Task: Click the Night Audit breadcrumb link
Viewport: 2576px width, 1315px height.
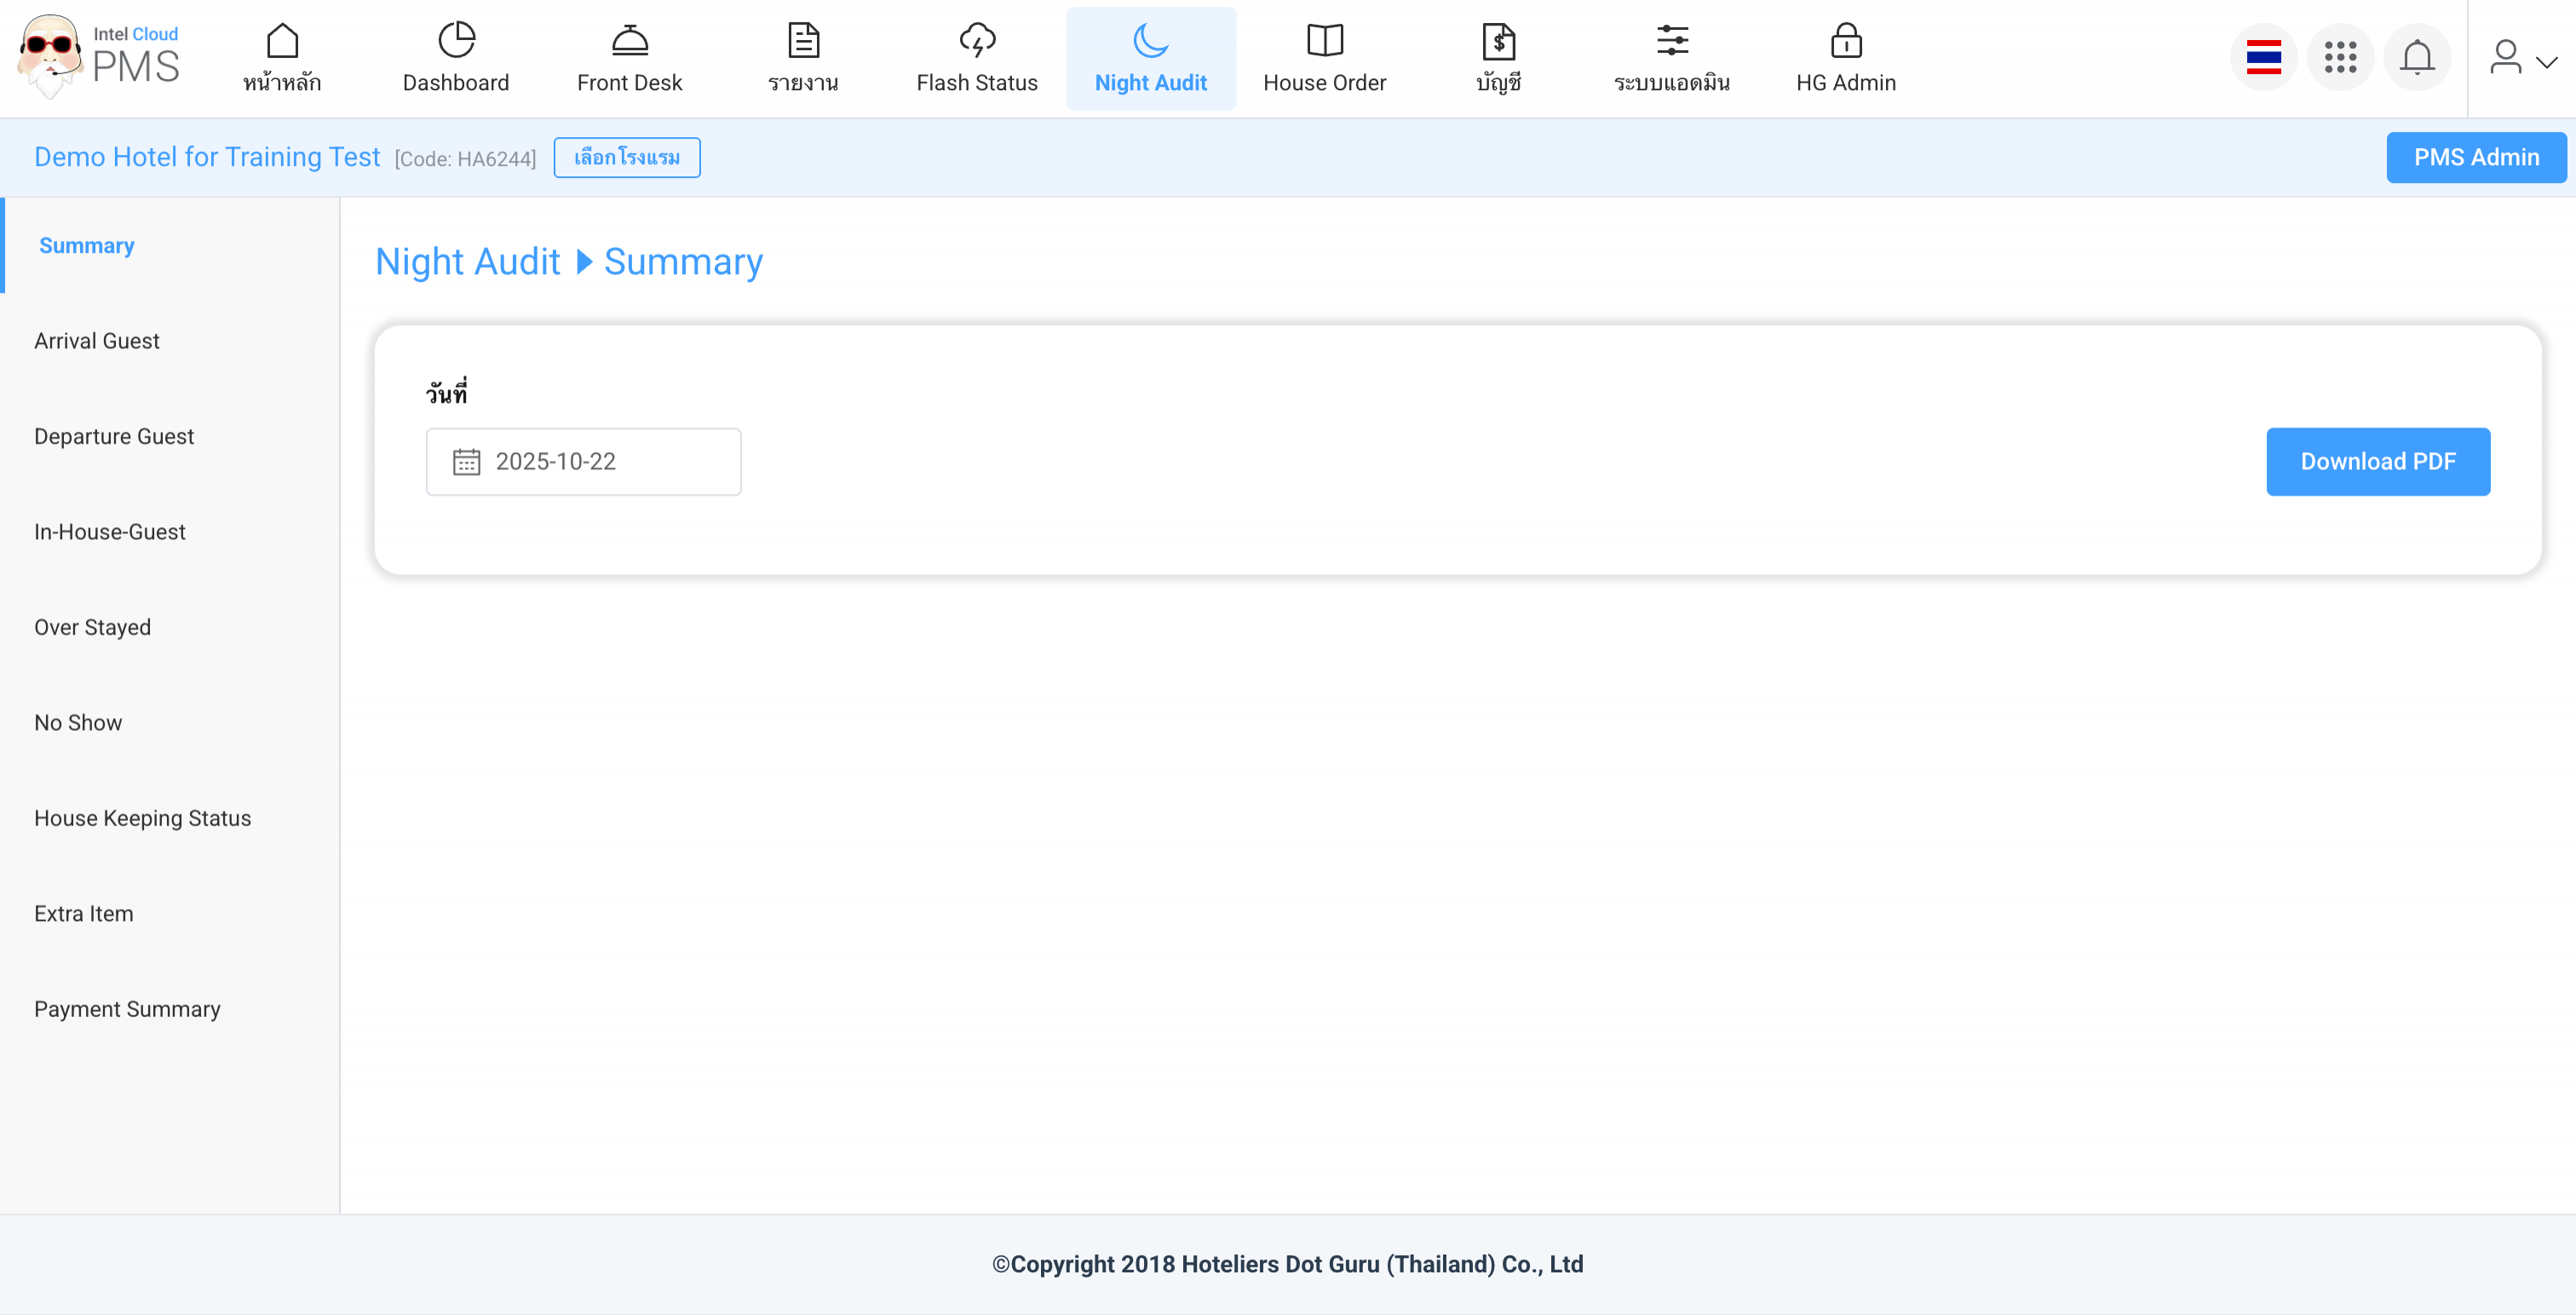Action: point(467,262)
